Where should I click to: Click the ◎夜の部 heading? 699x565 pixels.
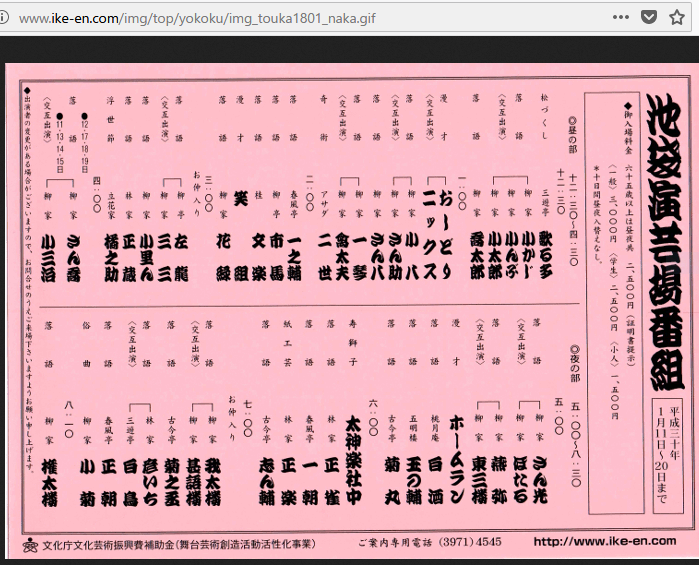[575, 363]
